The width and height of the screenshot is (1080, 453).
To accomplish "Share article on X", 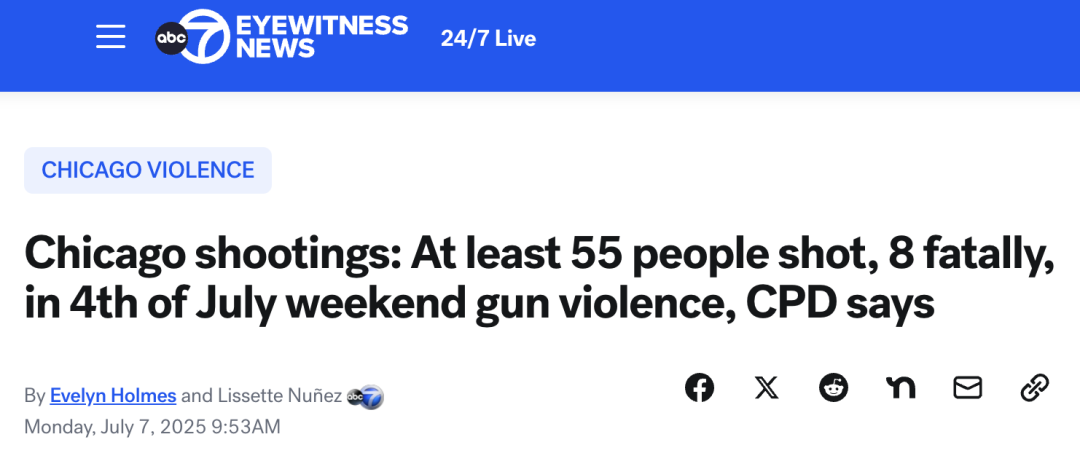I will pyautogui.click(x=766, y=388).
